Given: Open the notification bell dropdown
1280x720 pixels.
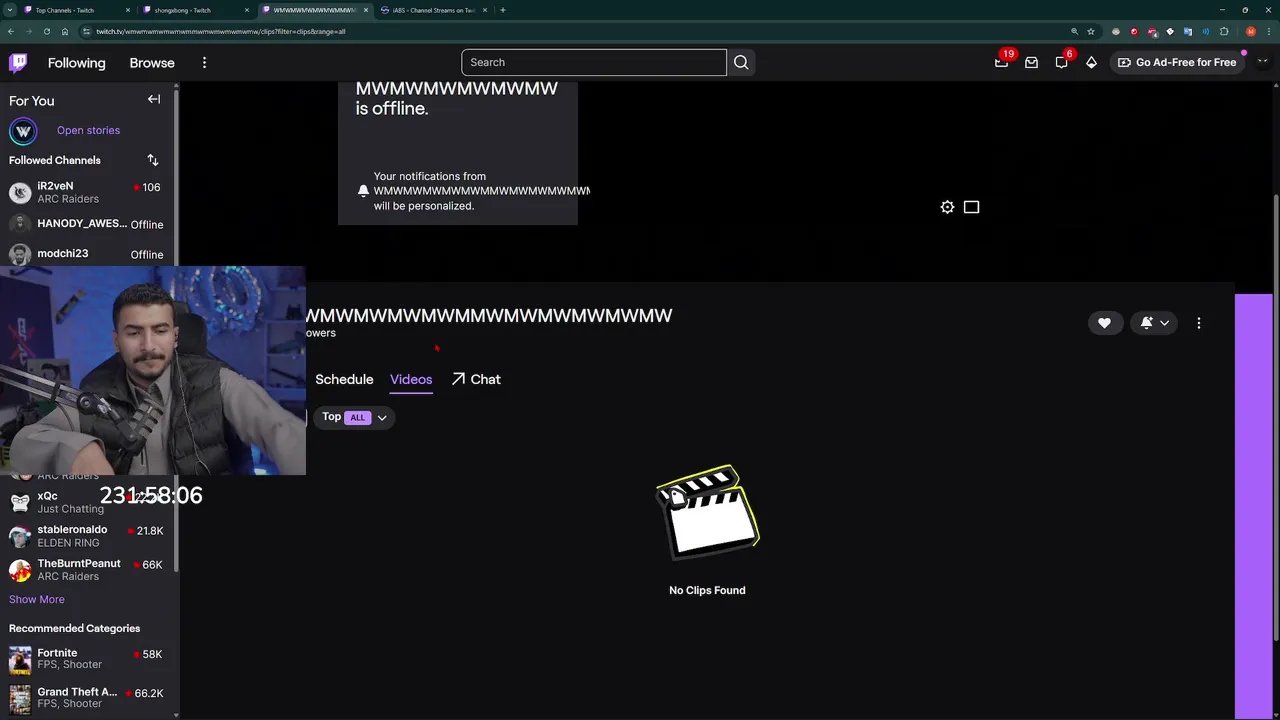Looking at the screenshot, I should click(x=1154, y=323).
